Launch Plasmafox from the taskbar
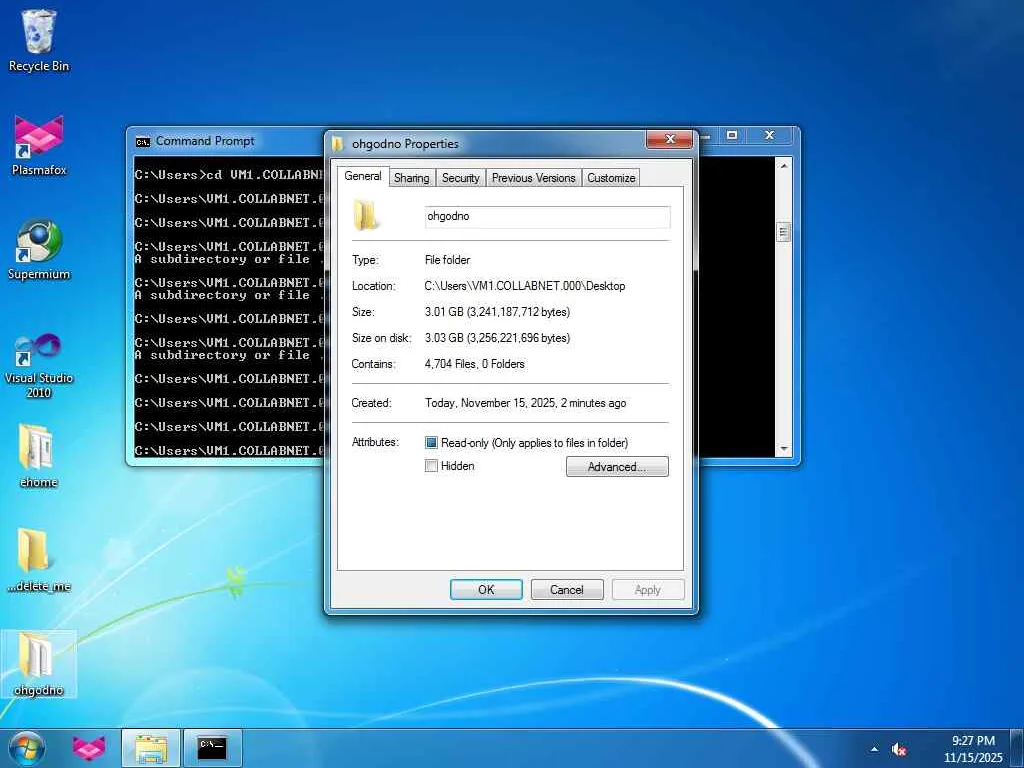The width and height of the screenshot is (1024, 768). 89,748
